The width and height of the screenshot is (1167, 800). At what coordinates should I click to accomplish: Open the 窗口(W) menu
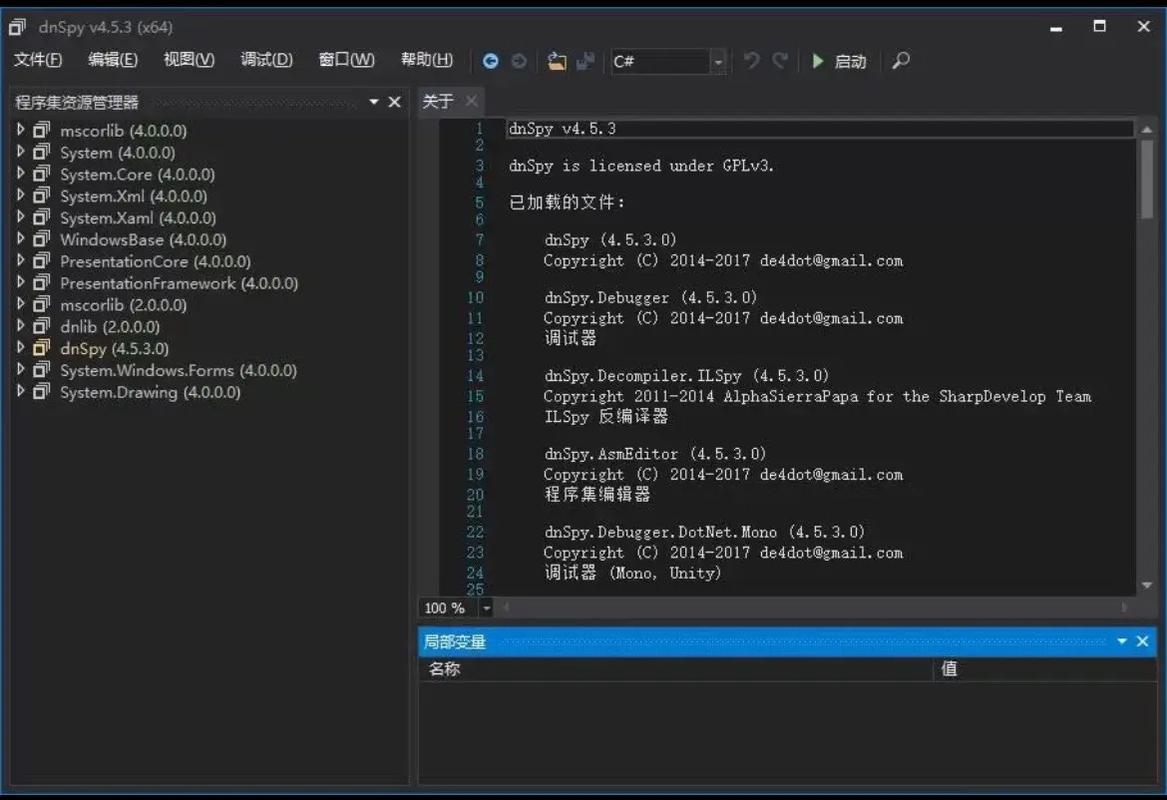tap(346, 60)
